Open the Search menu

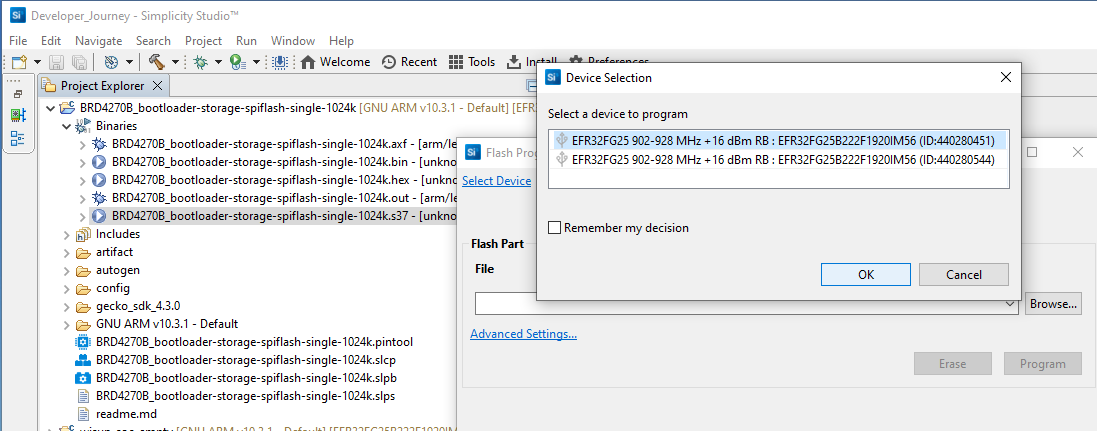(x=153, y=41)
